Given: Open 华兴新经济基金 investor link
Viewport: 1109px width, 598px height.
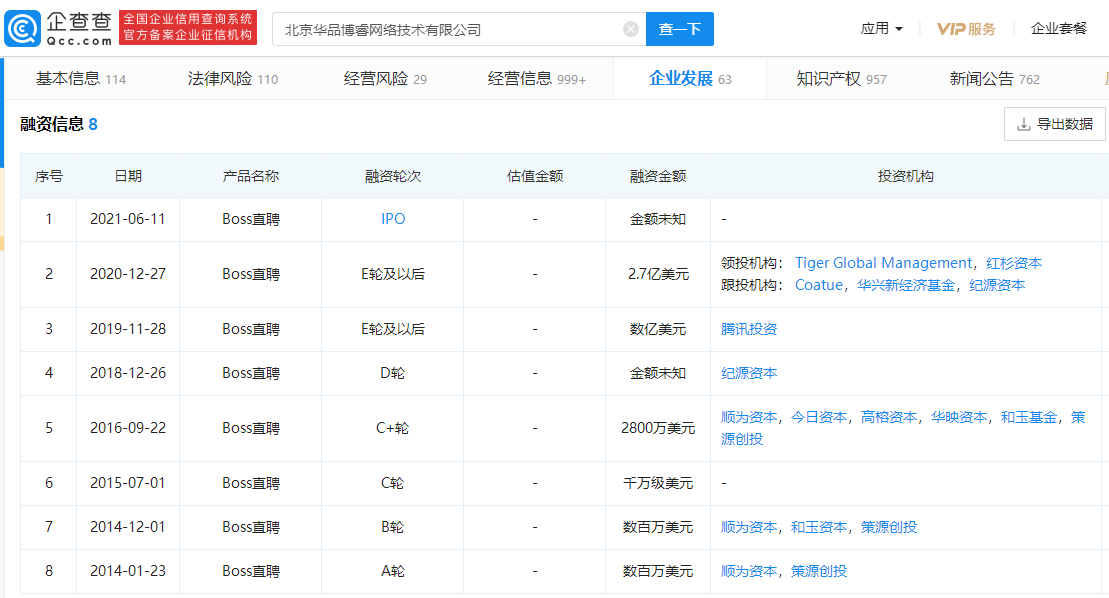Looking at the screenshot, I should tap(906, 285).
